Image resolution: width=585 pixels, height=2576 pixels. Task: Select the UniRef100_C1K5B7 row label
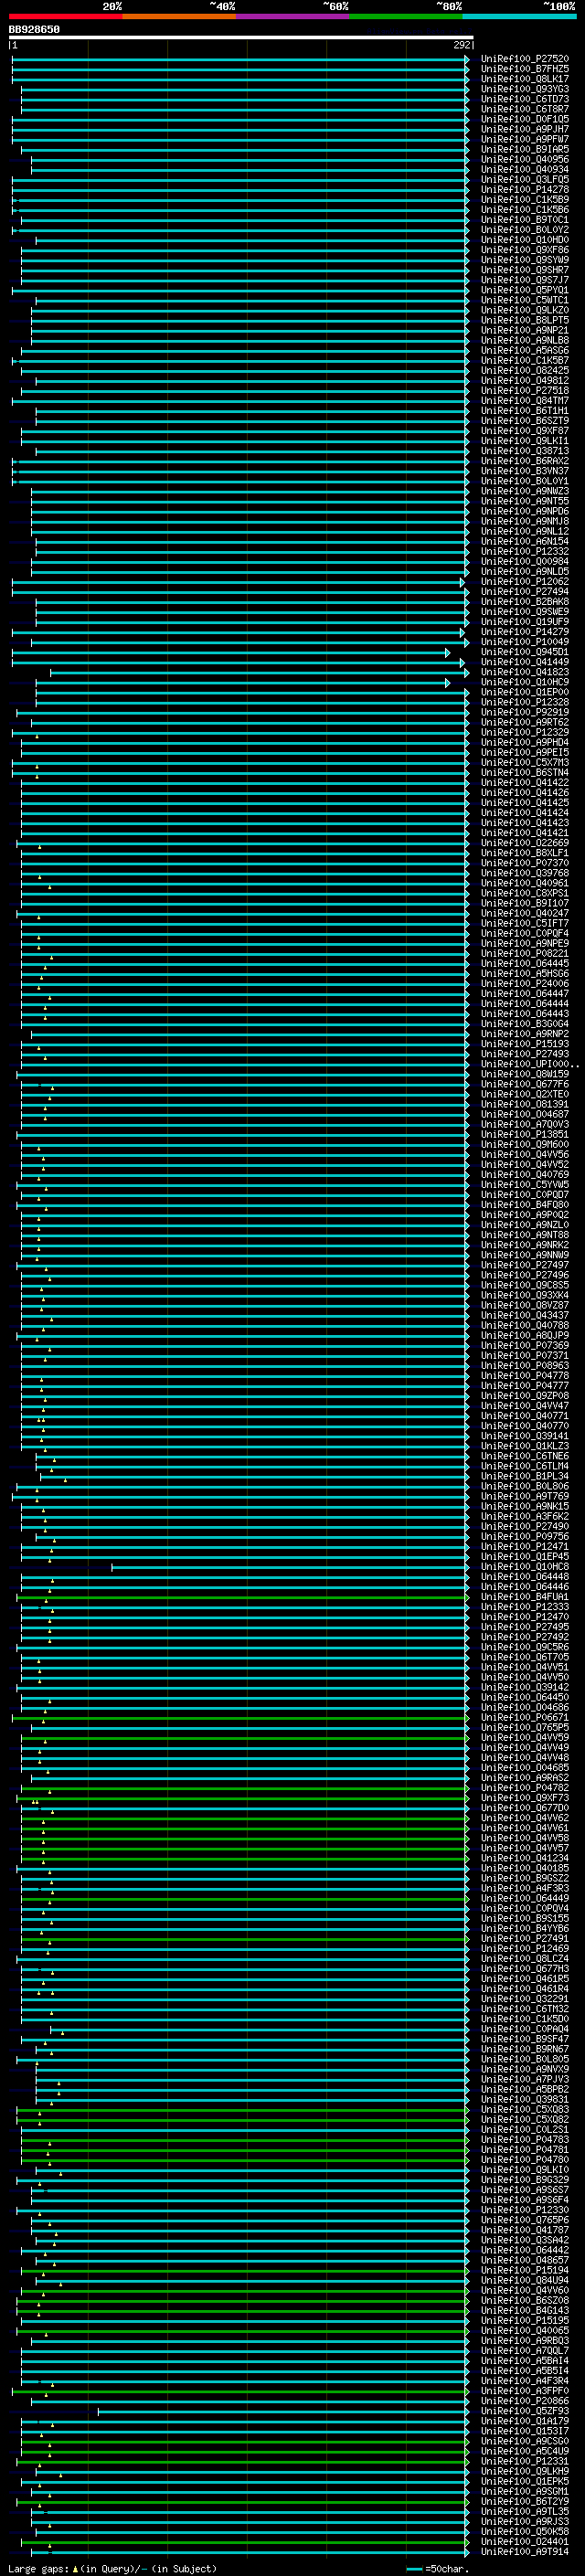click(525, 360)
